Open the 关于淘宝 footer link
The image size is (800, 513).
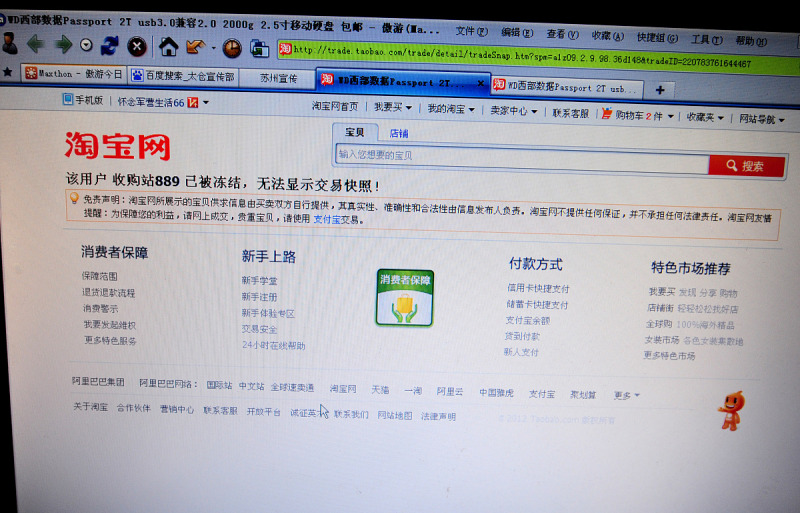90,407
